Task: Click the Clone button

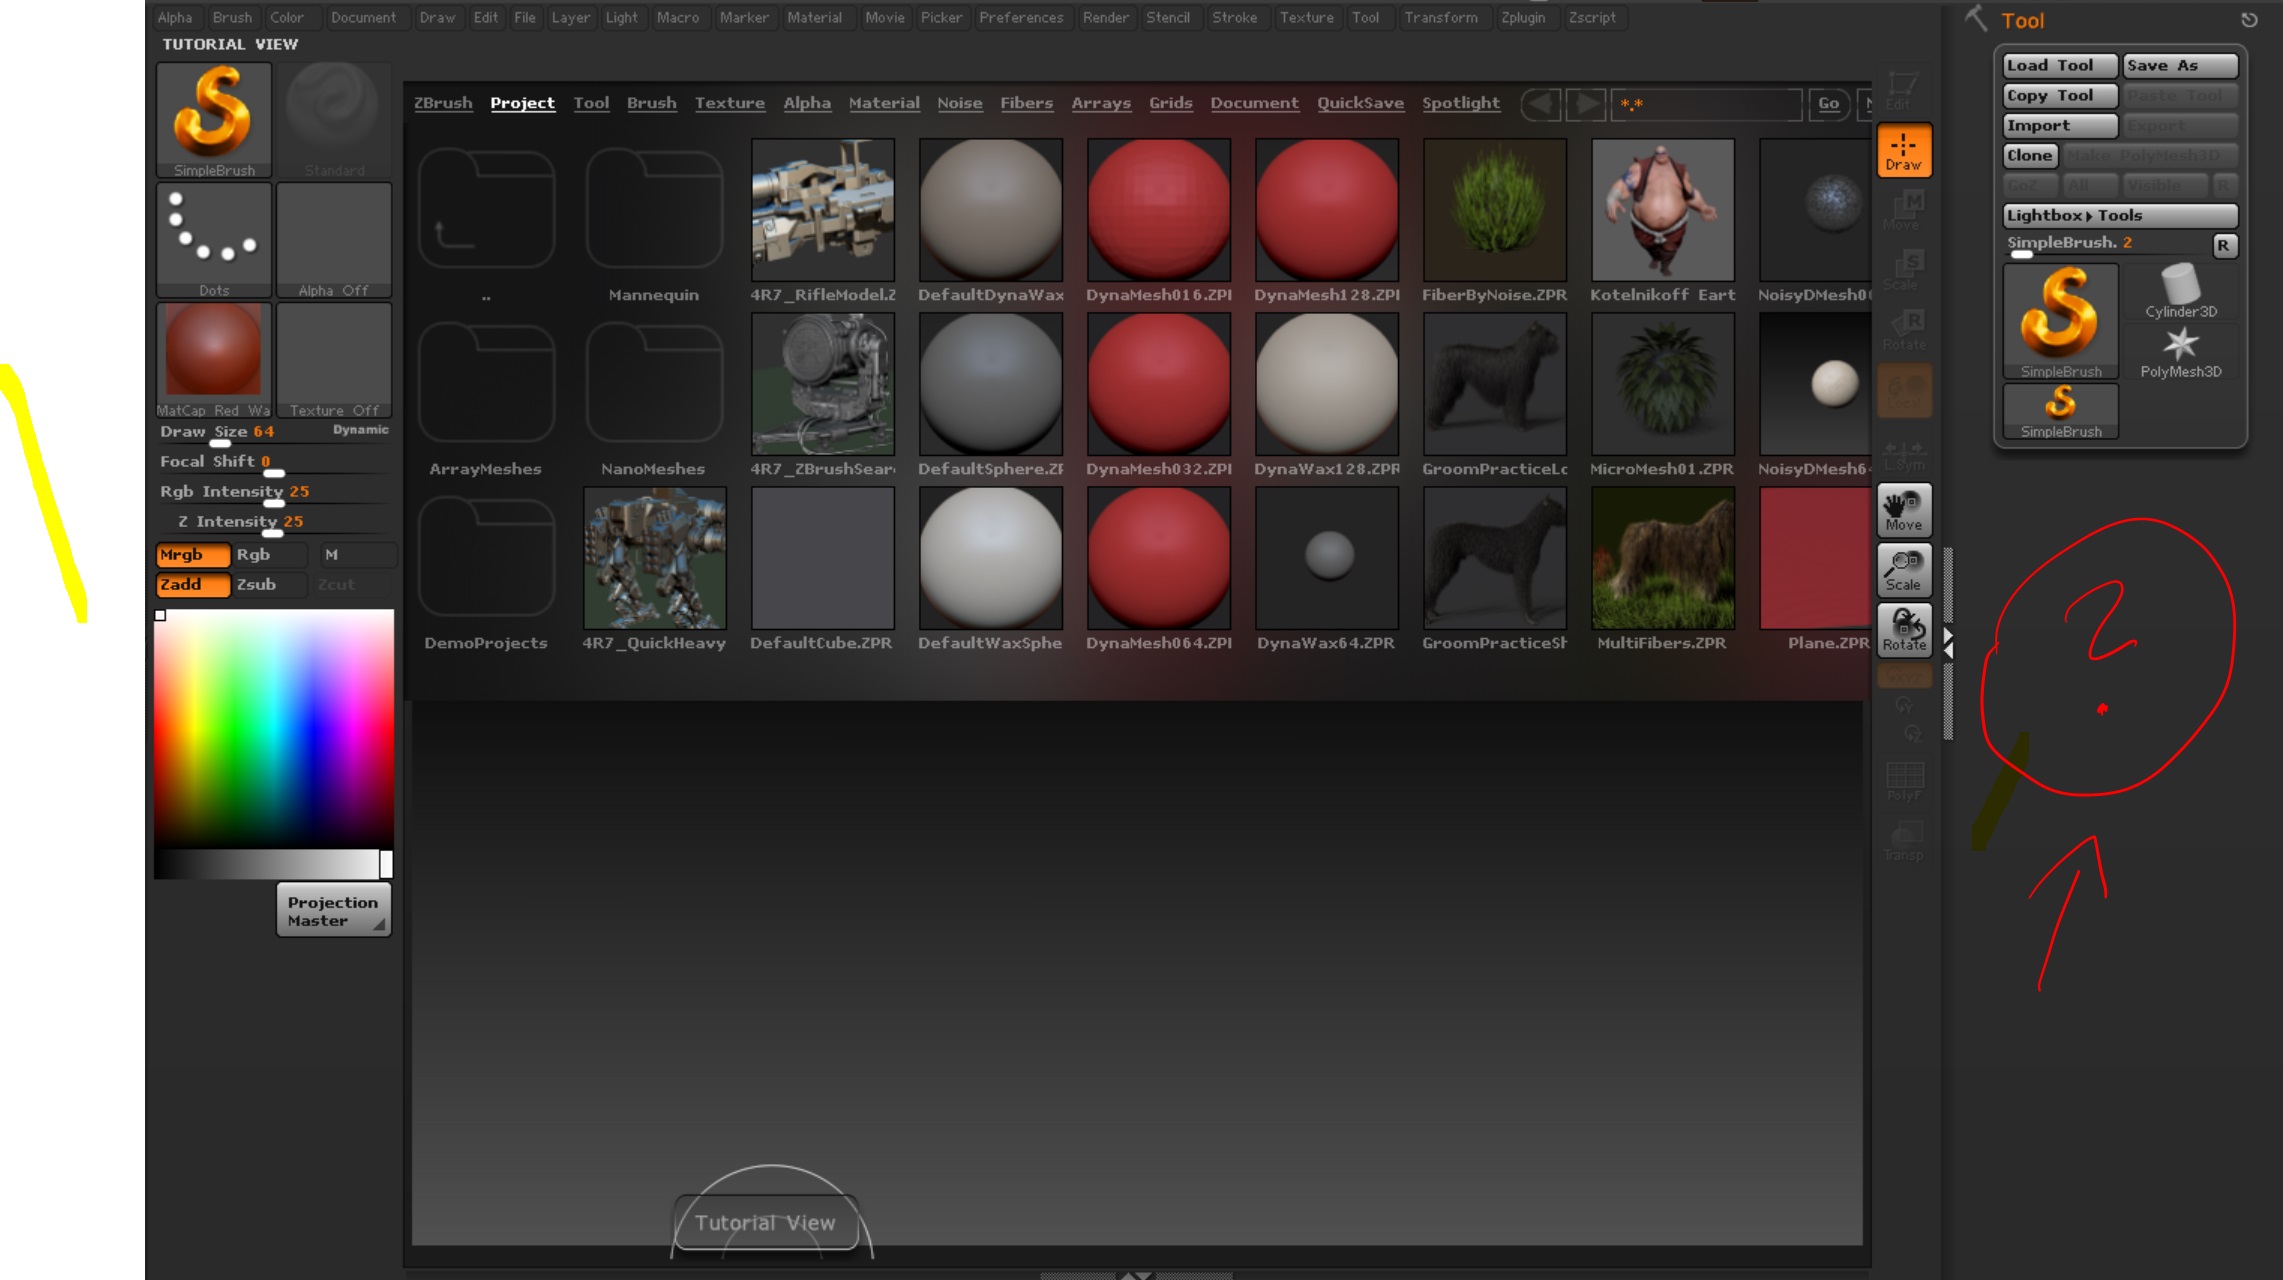Action: (2030, 155)
